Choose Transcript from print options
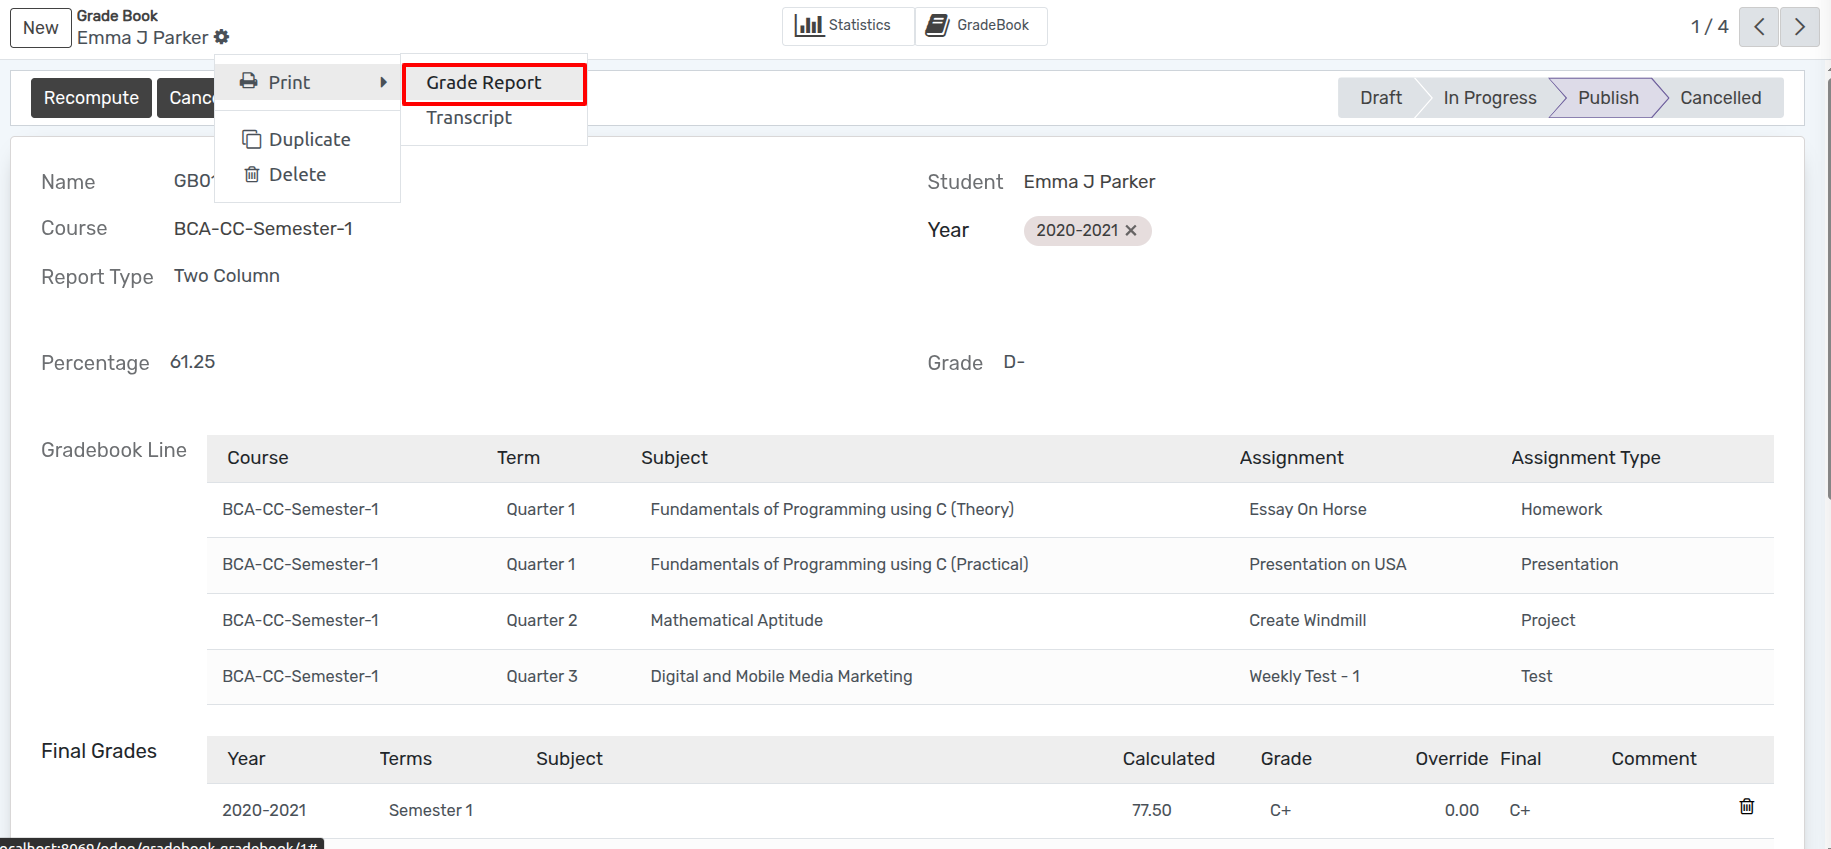The height and width of the screenshot is (849, 1831). pyautogui.click(x=469, y=118)
